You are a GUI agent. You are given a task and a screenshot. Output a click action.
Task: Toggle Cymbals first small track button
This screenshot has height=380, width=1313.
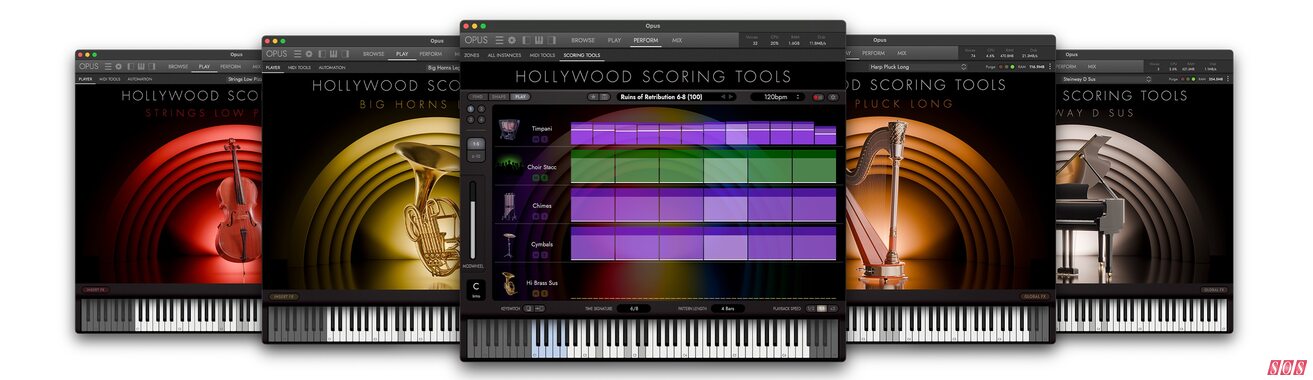pyautogui.click(x=536, y=255)
